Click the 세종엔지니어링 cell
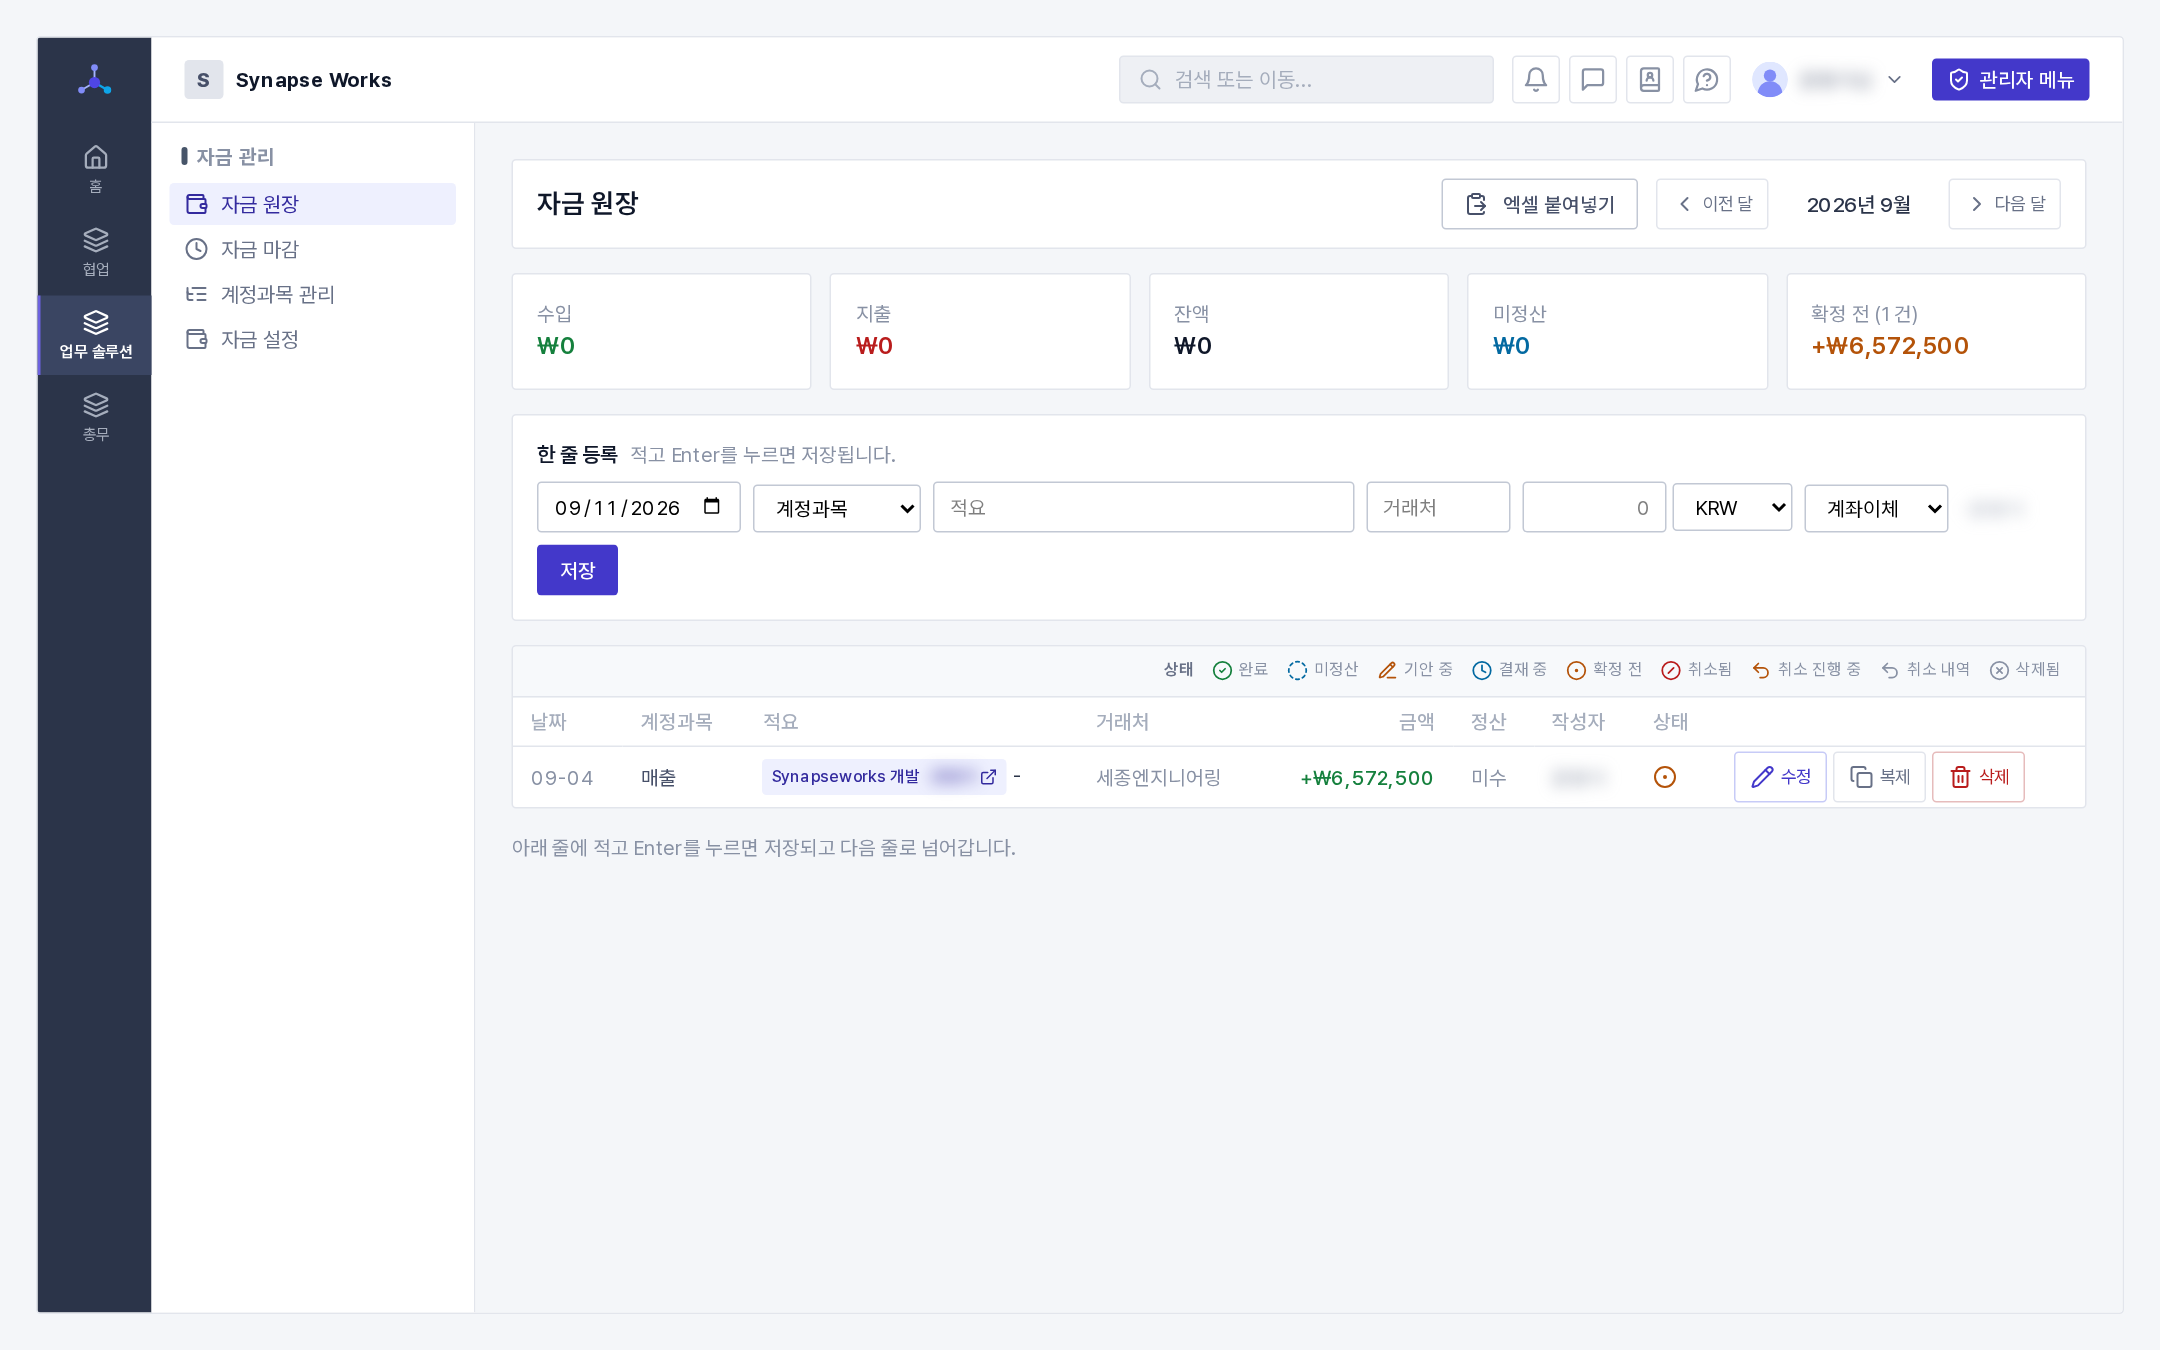 coord(1159,778)
